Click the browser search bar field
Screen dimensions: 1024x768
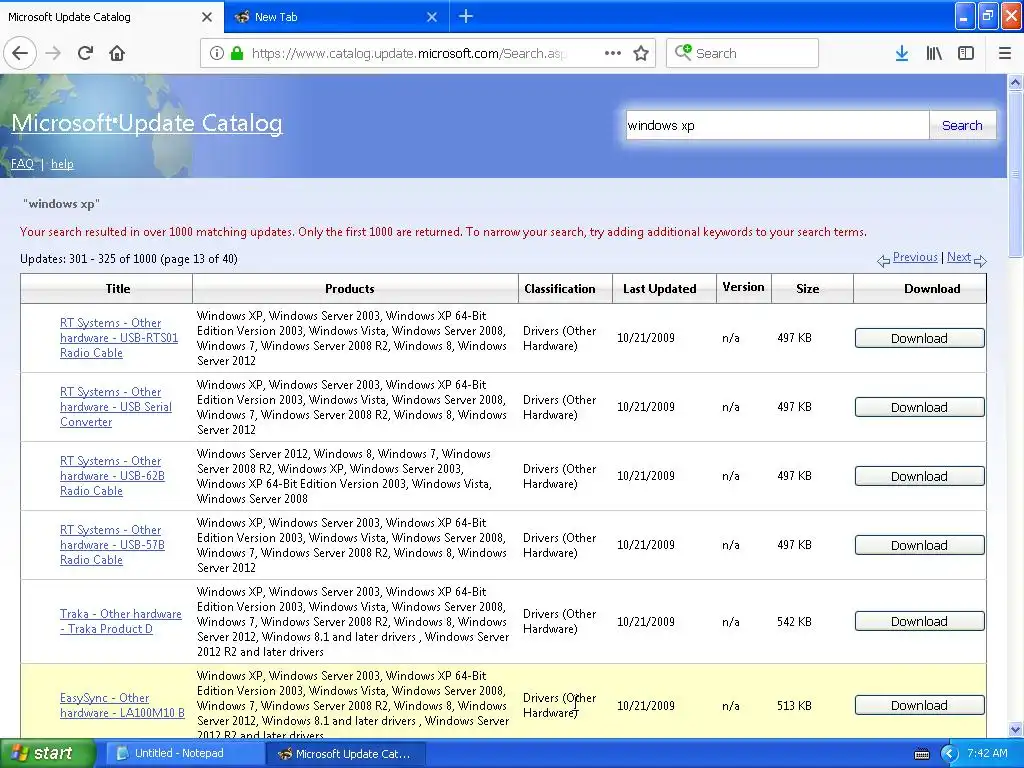(743, 54)
